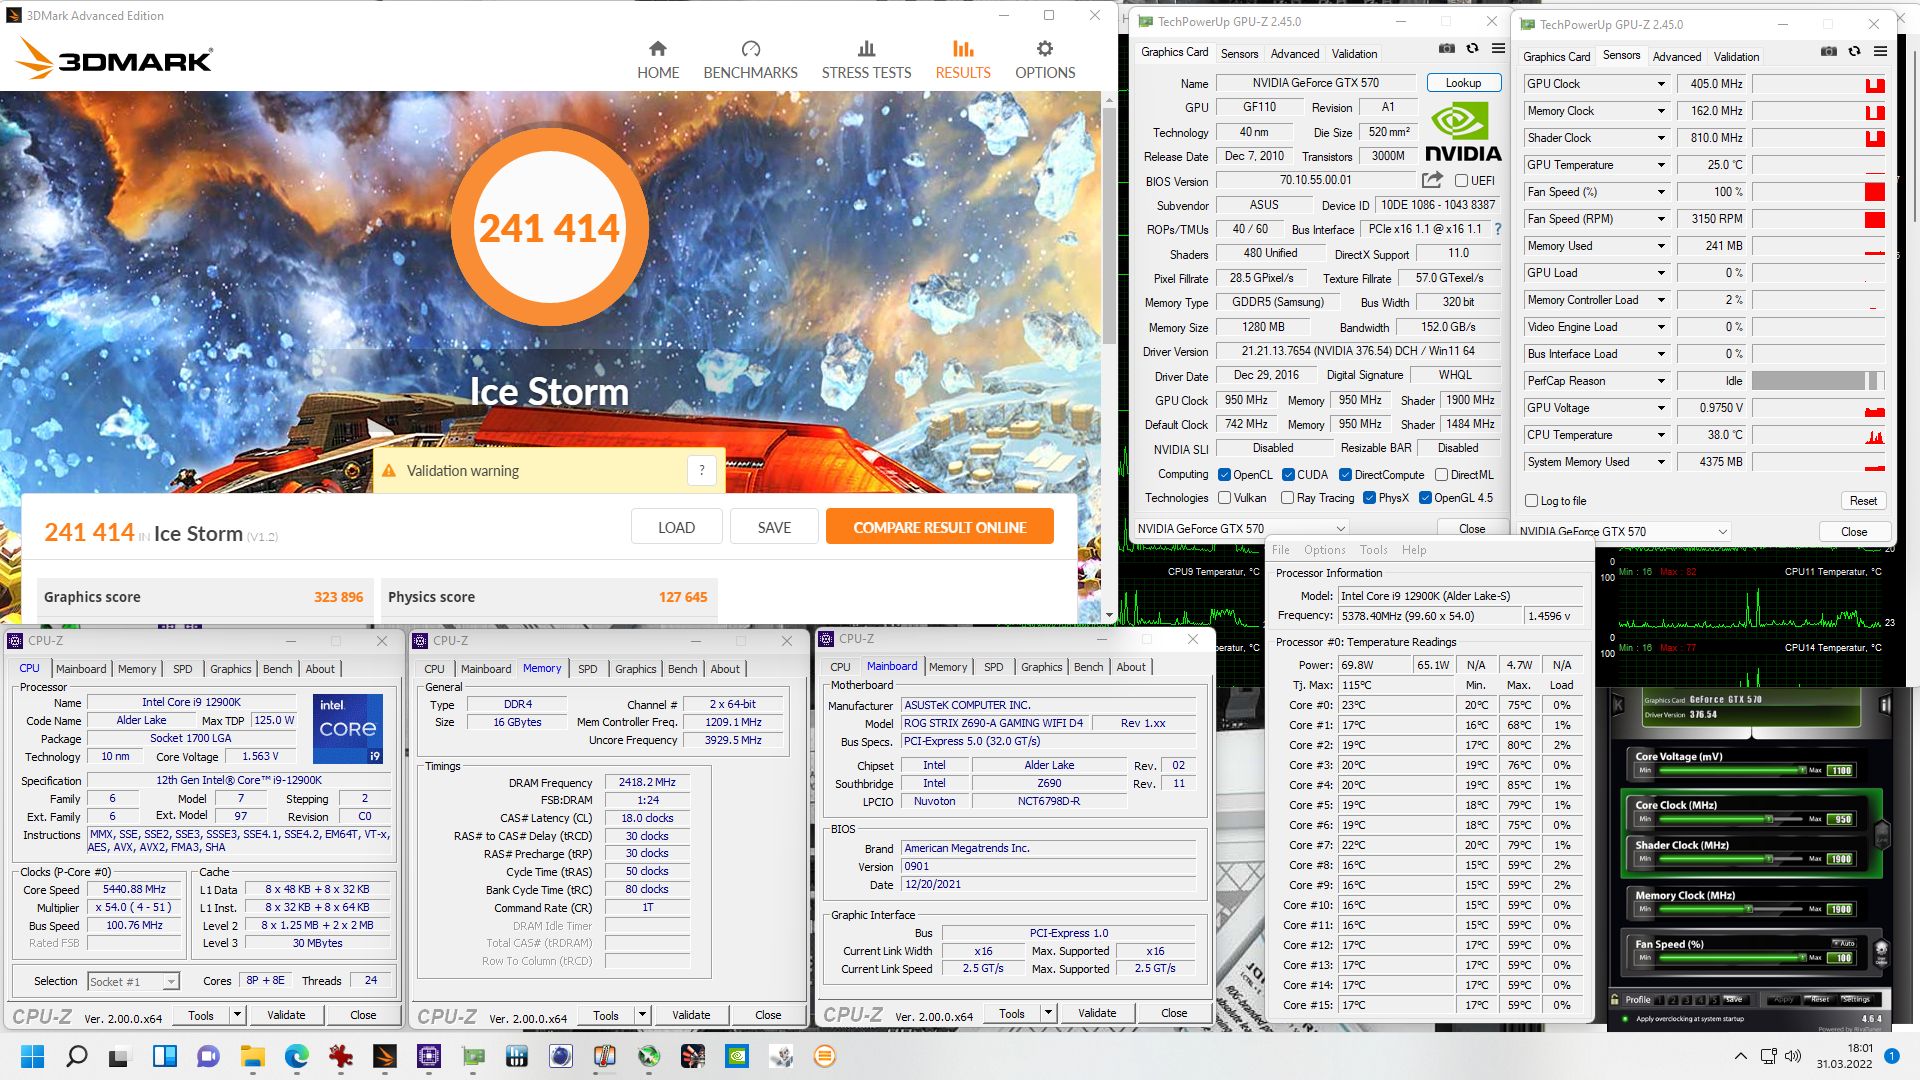The height and width of the screenshot is (1080, 1920).
Task: Click the Afterburner profile lock icon
Action: tap(1616, 999)
